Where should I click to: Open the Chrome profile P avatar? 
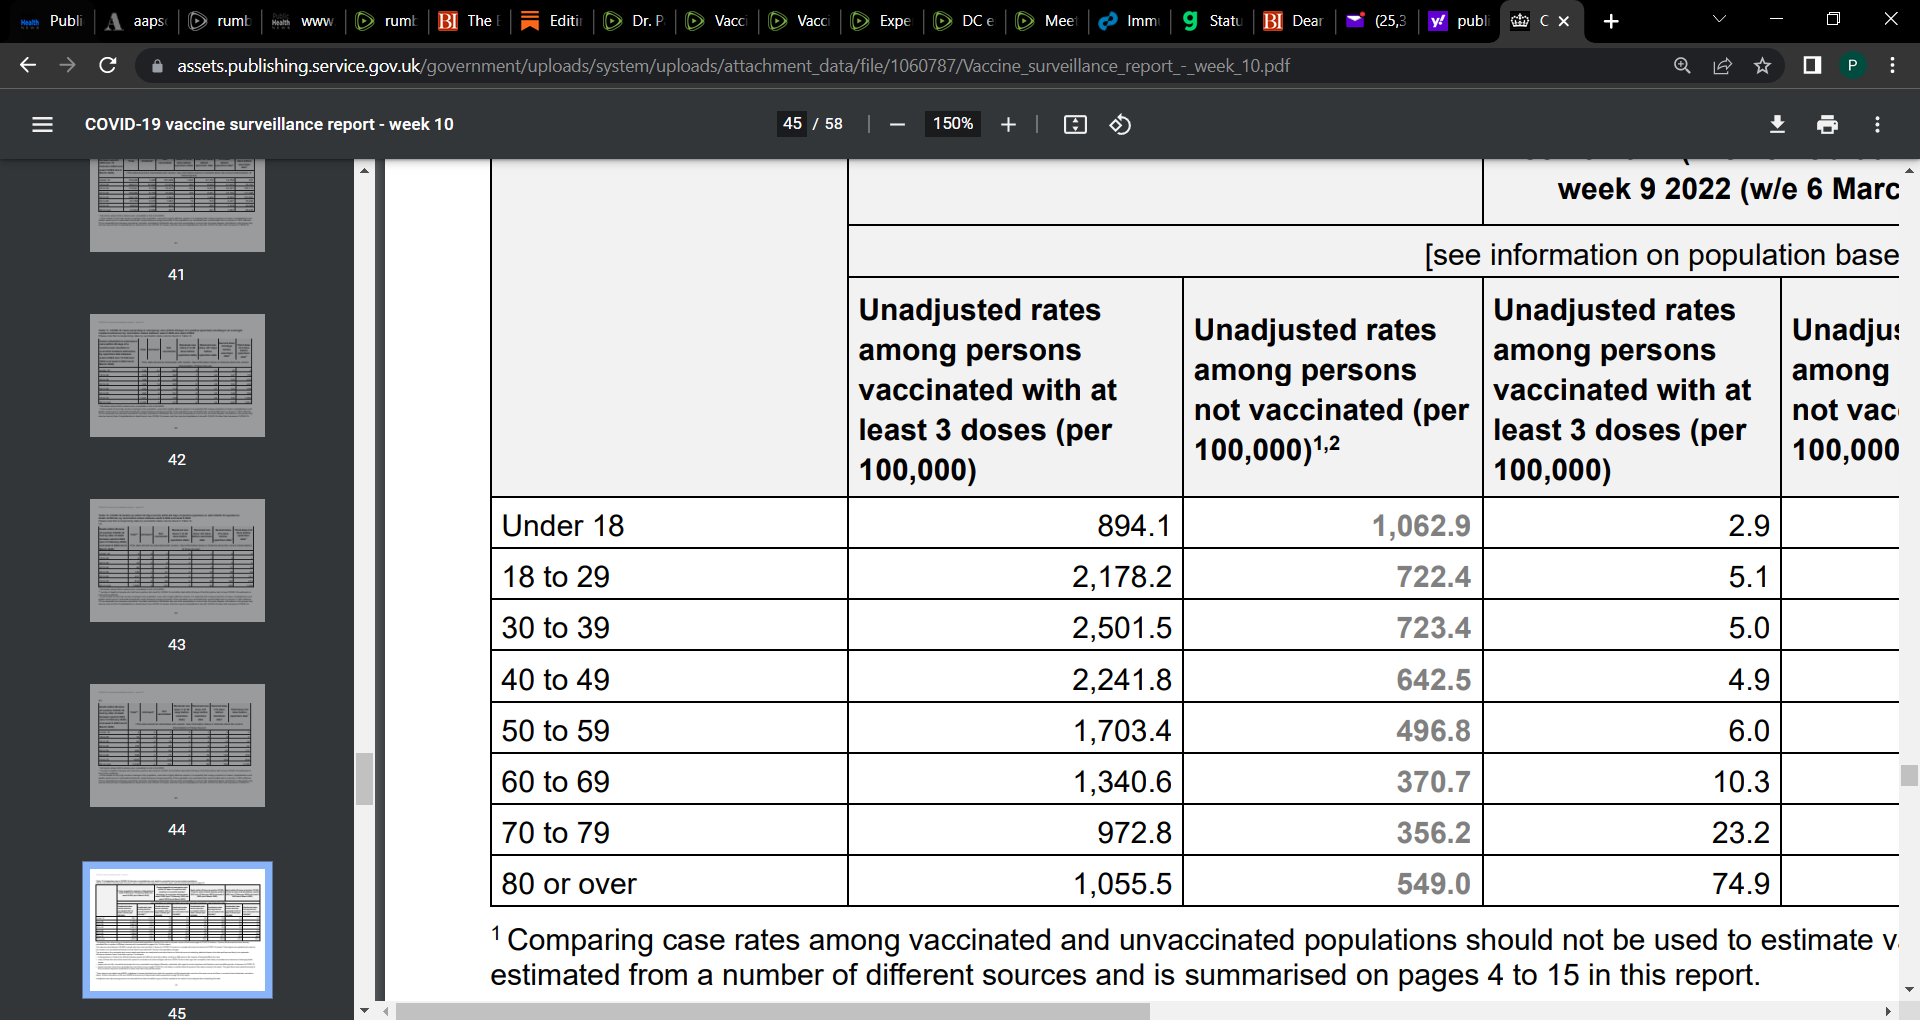point(1852,65)
